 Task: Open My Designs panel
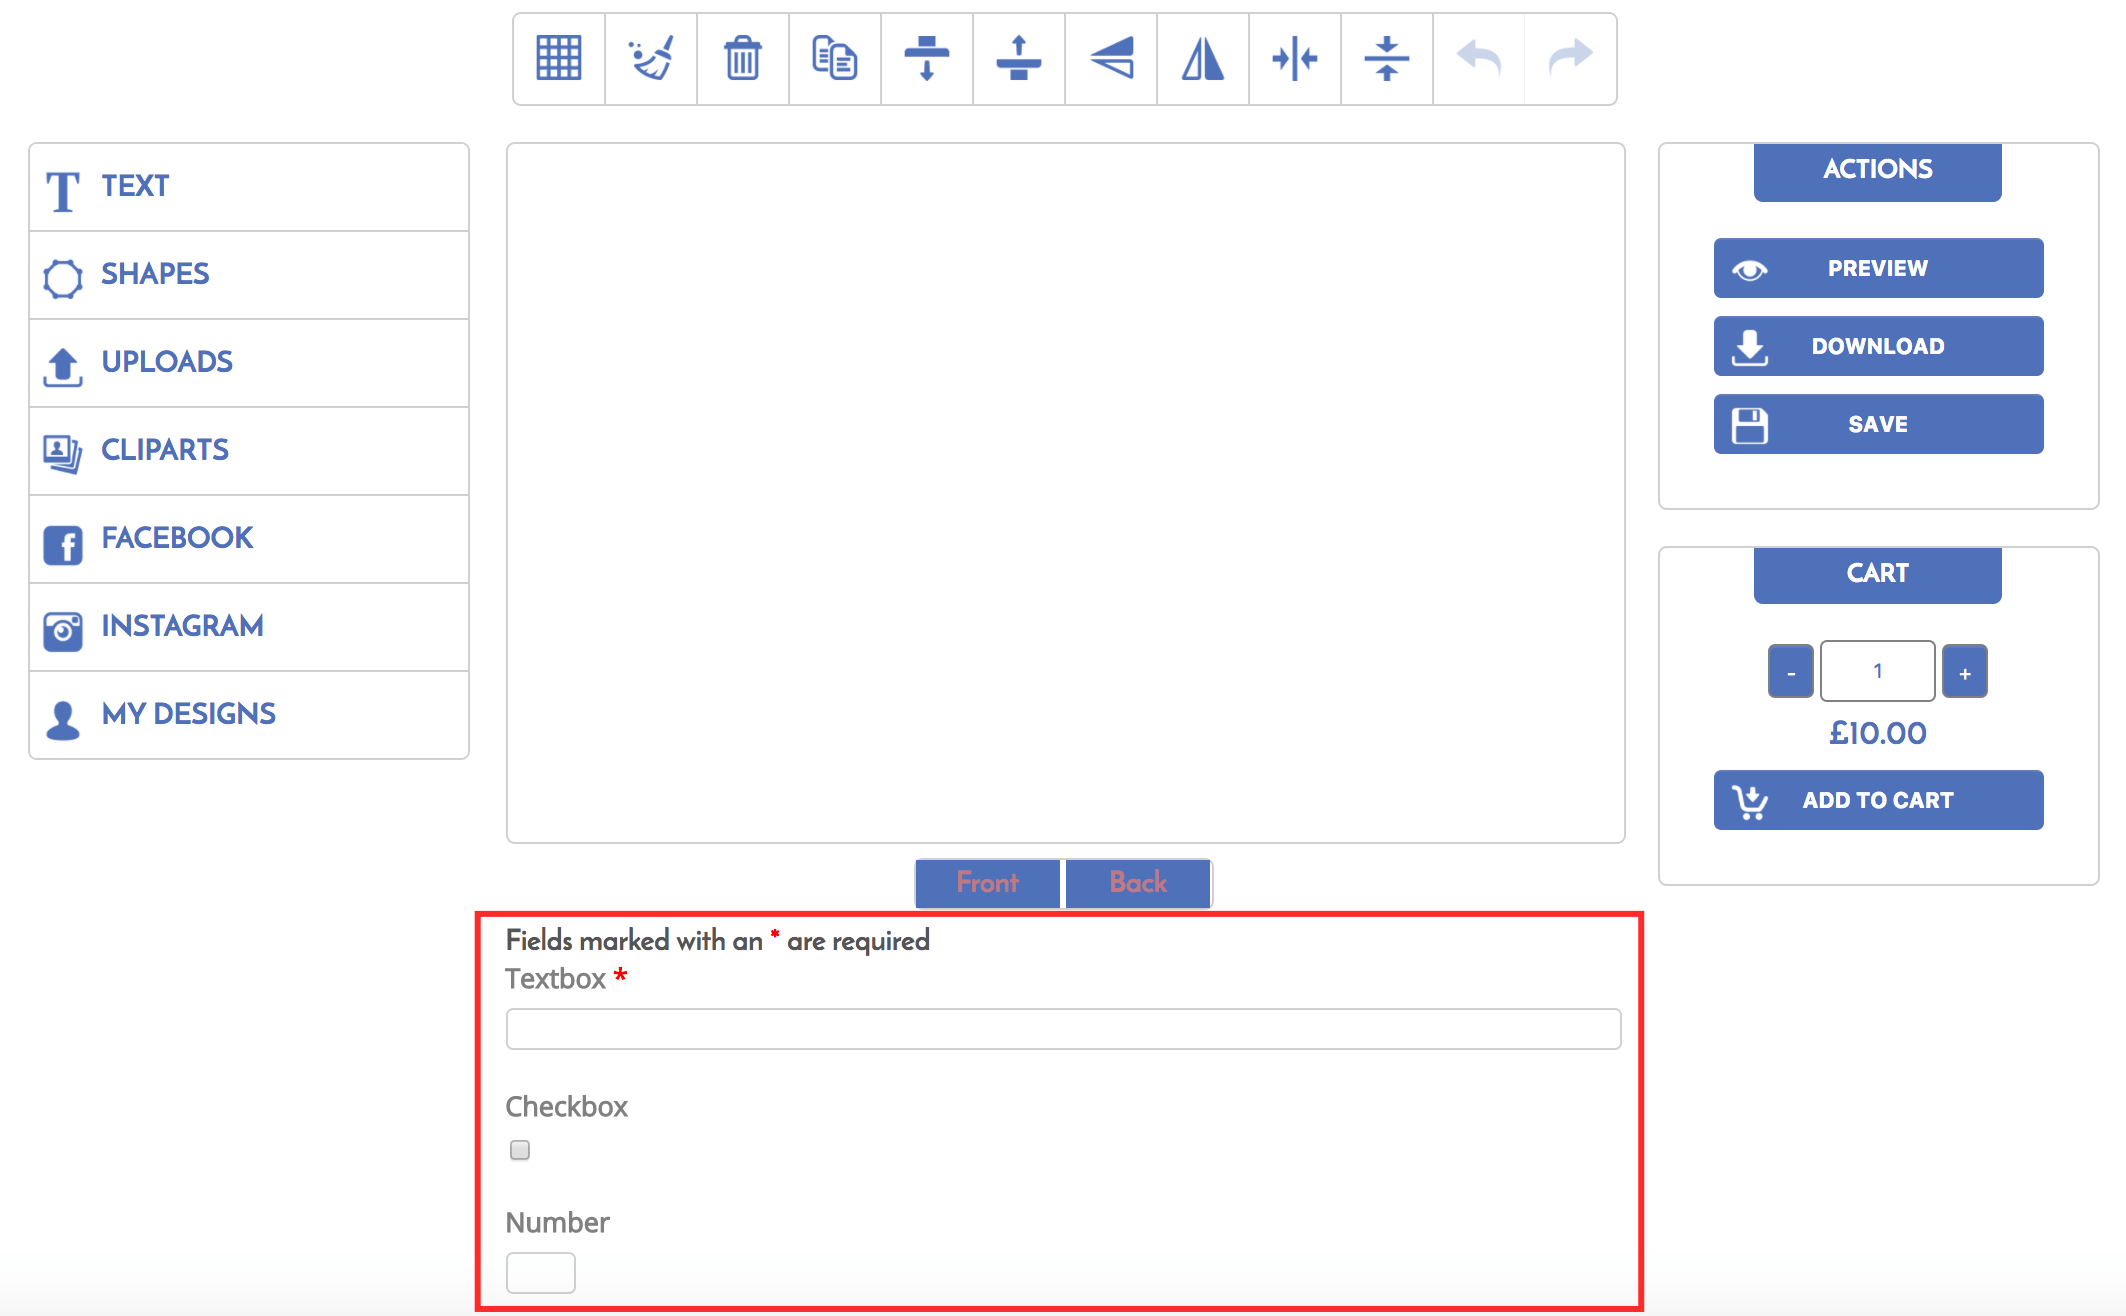tap(249, 715)
